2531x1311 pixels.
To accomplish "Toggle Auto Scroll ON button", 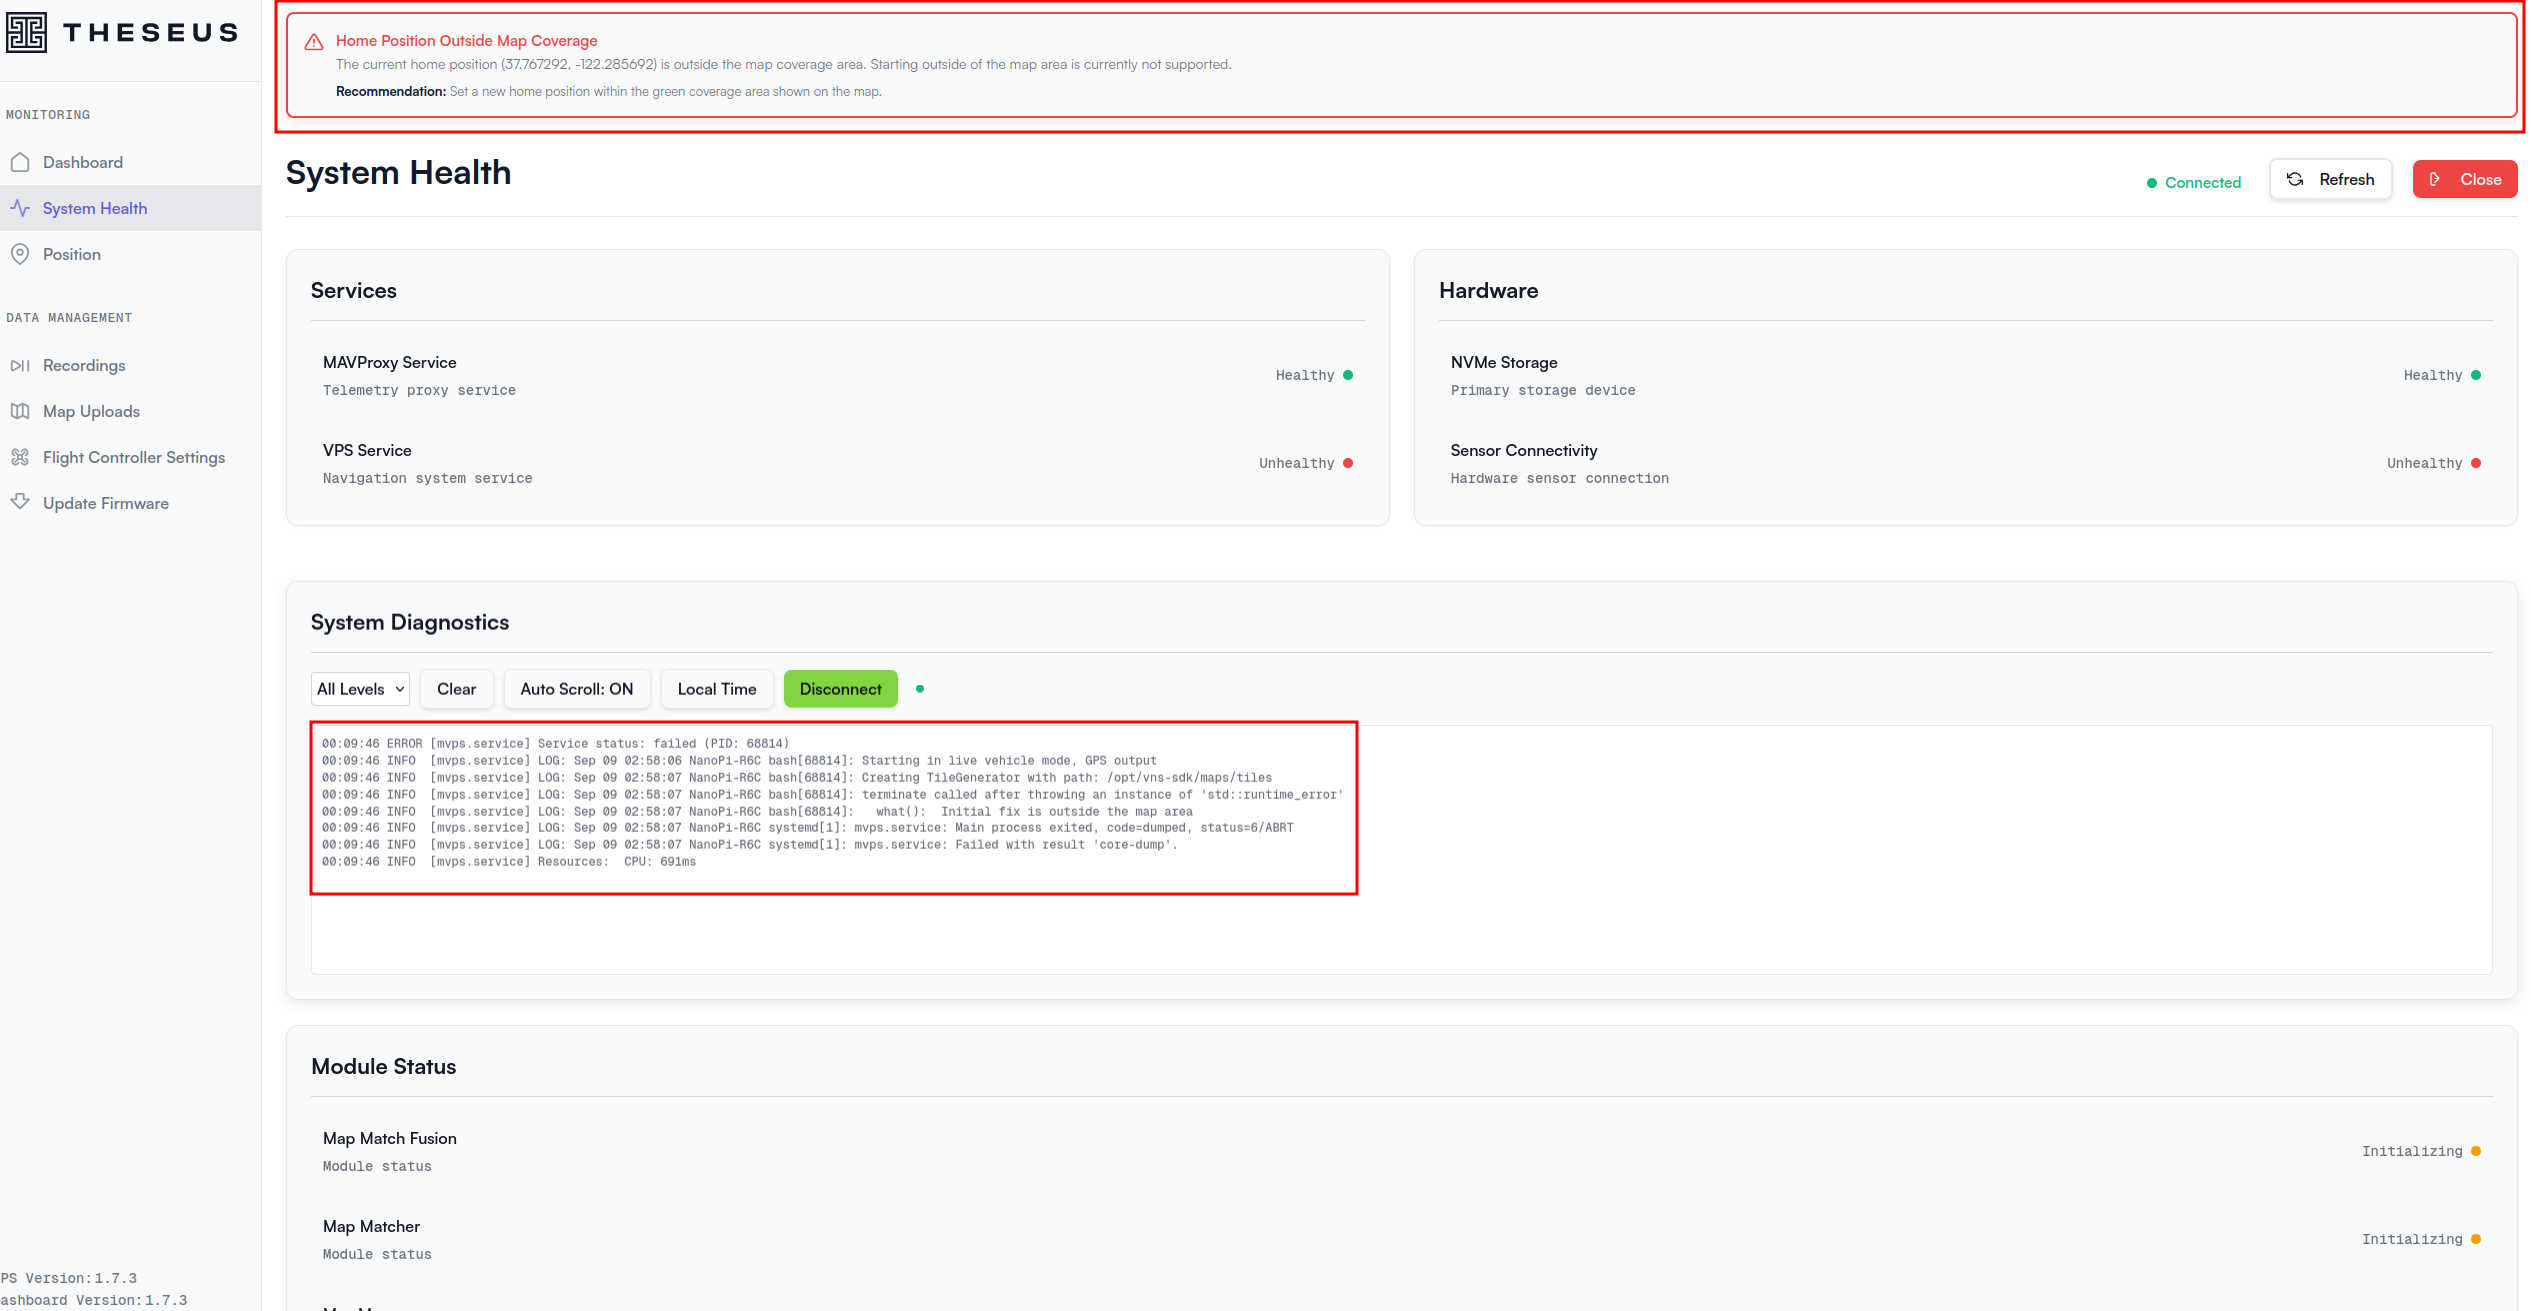I will 576,689.
